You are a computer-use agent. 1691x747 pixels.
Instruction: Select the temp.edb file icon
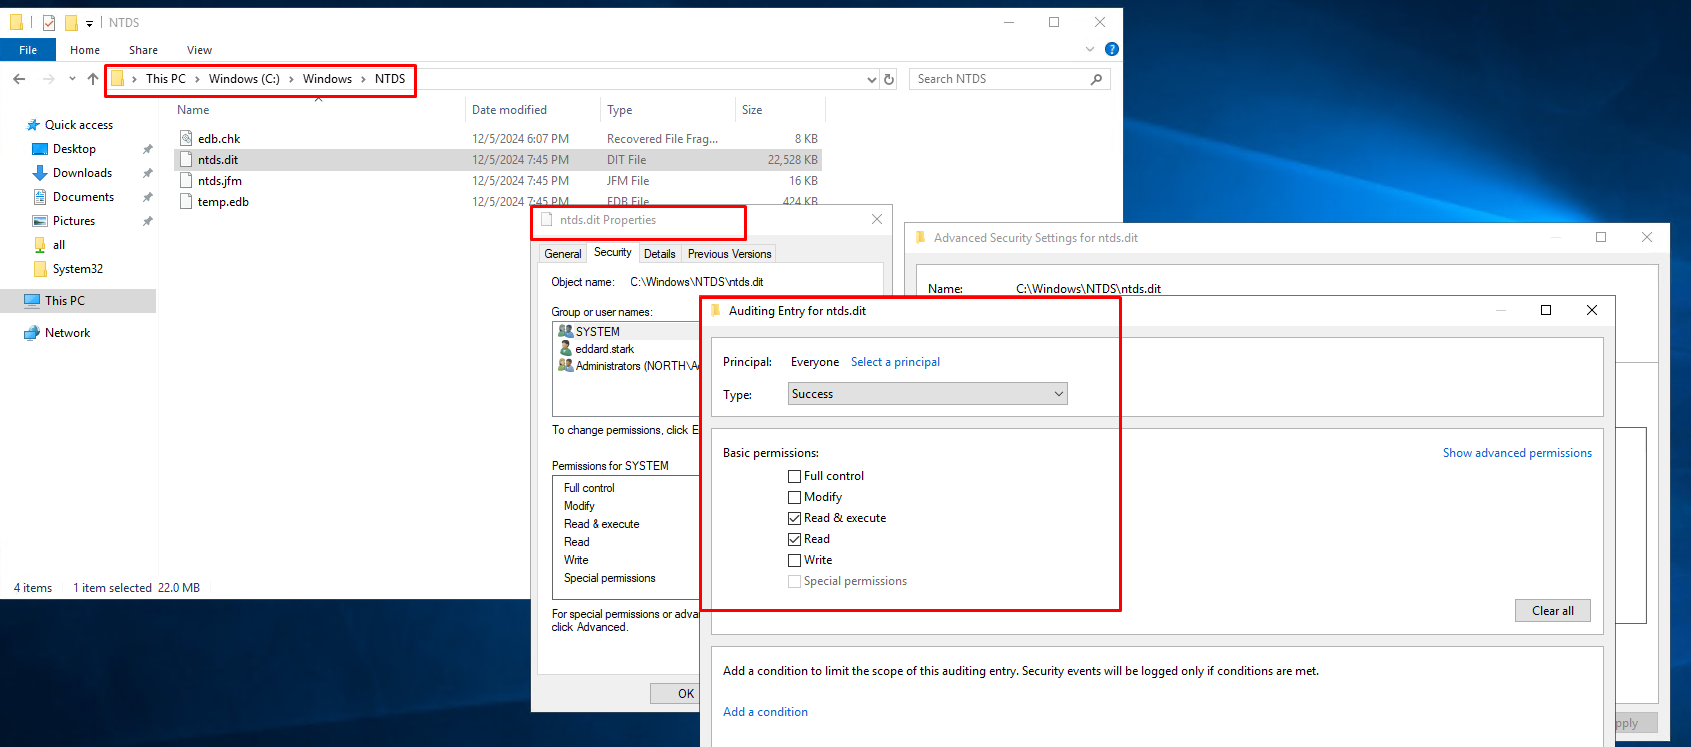click(186, 202)
